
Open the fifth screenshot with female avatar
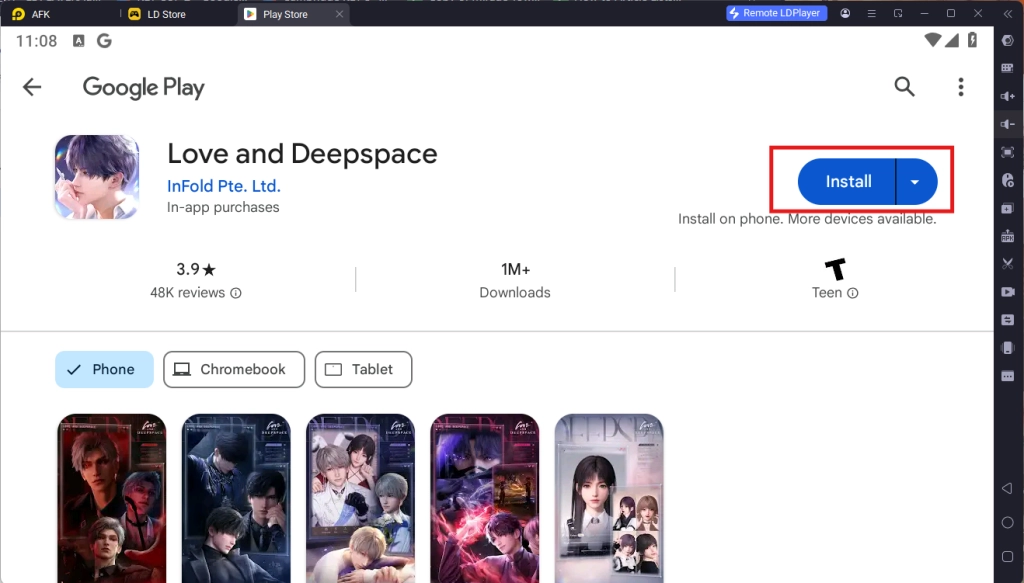tap(609, 498)
